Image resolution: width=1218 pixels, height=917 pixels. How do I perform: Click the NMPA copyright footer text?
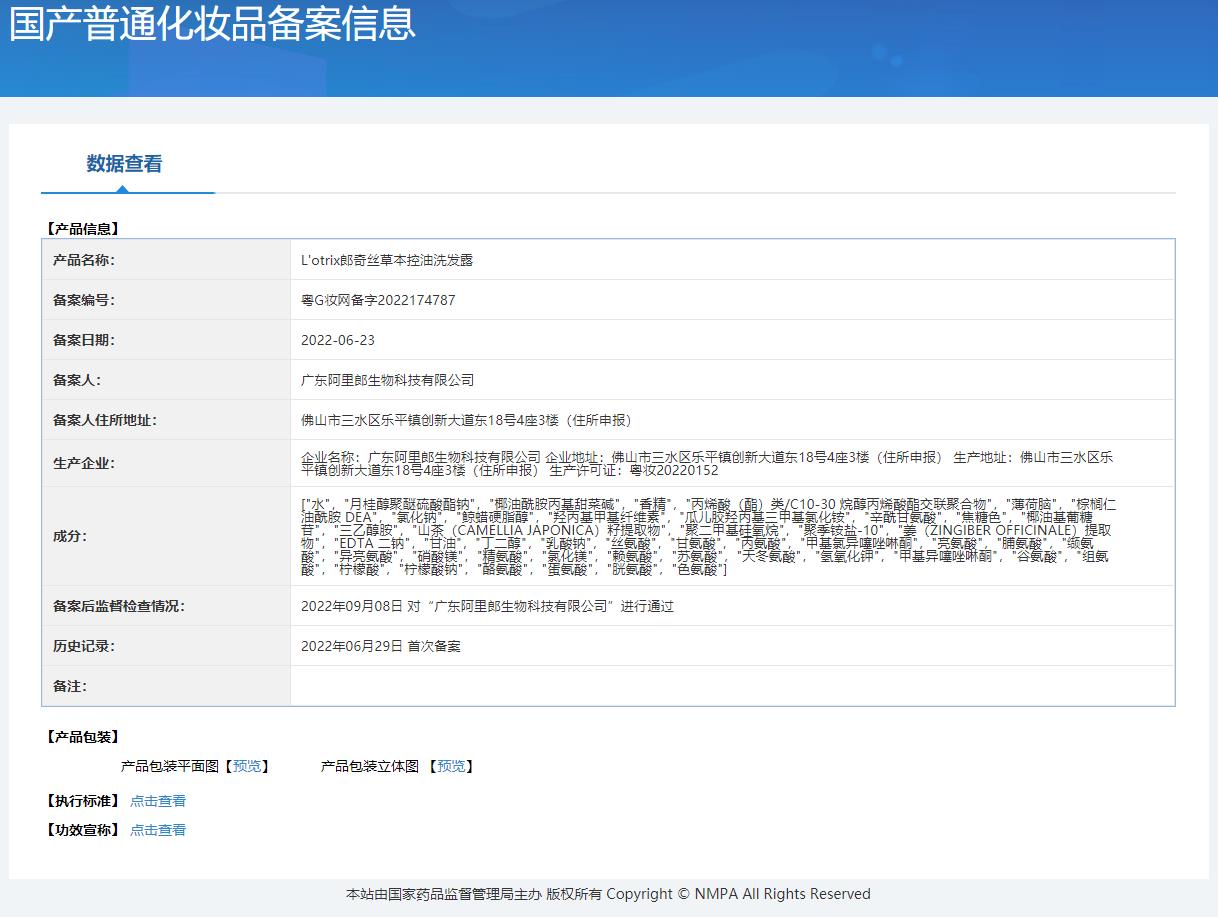pyautogui.click(x=608, y=894)
